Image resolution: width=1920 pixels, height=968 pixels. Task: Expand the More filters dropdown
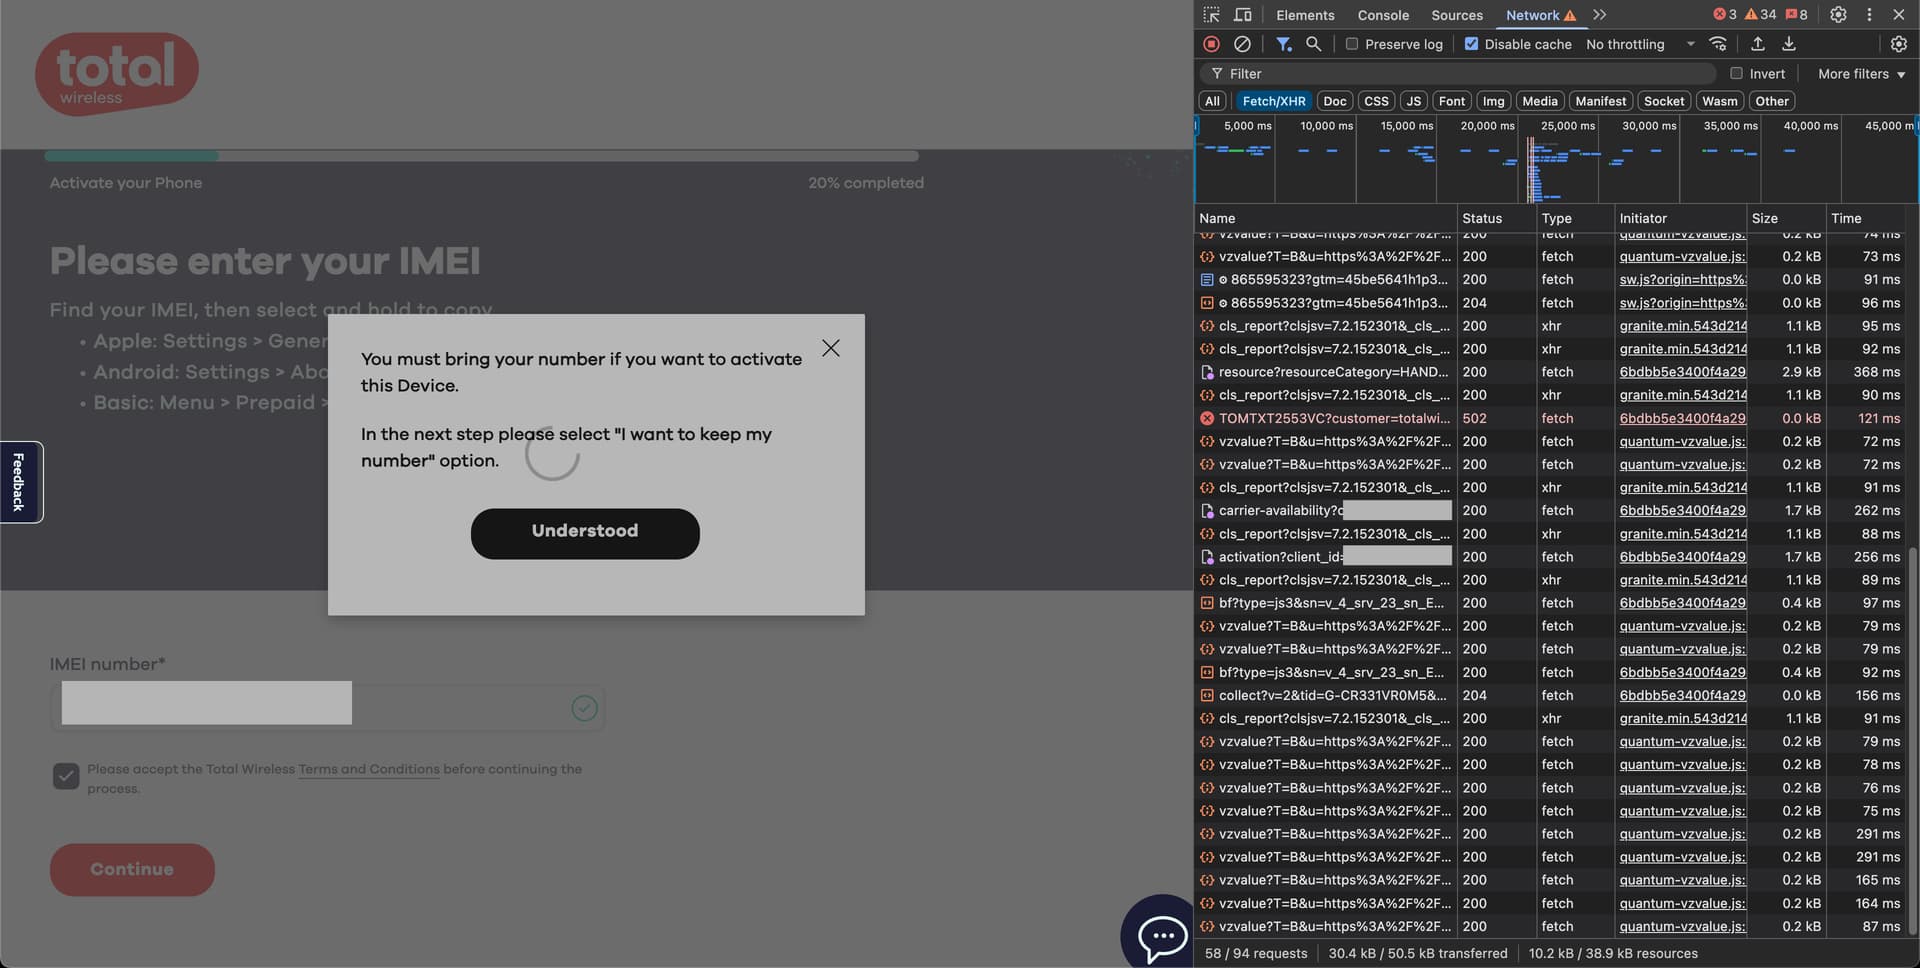pos(1861,74)
